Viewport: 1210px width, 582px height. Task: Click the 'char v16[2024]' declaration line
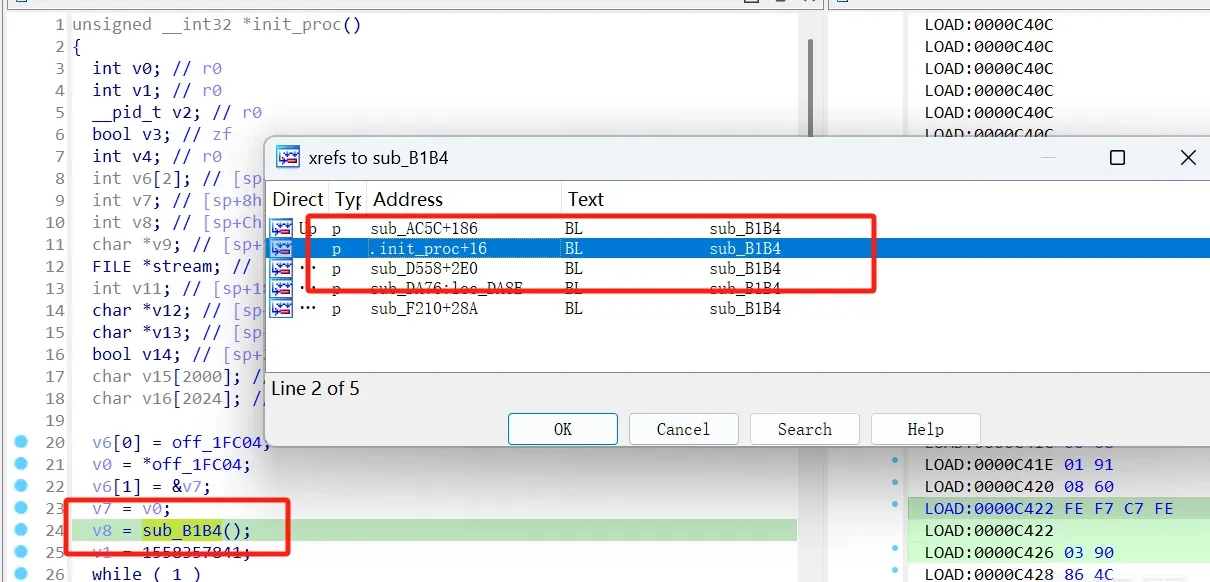click(178, 399)
